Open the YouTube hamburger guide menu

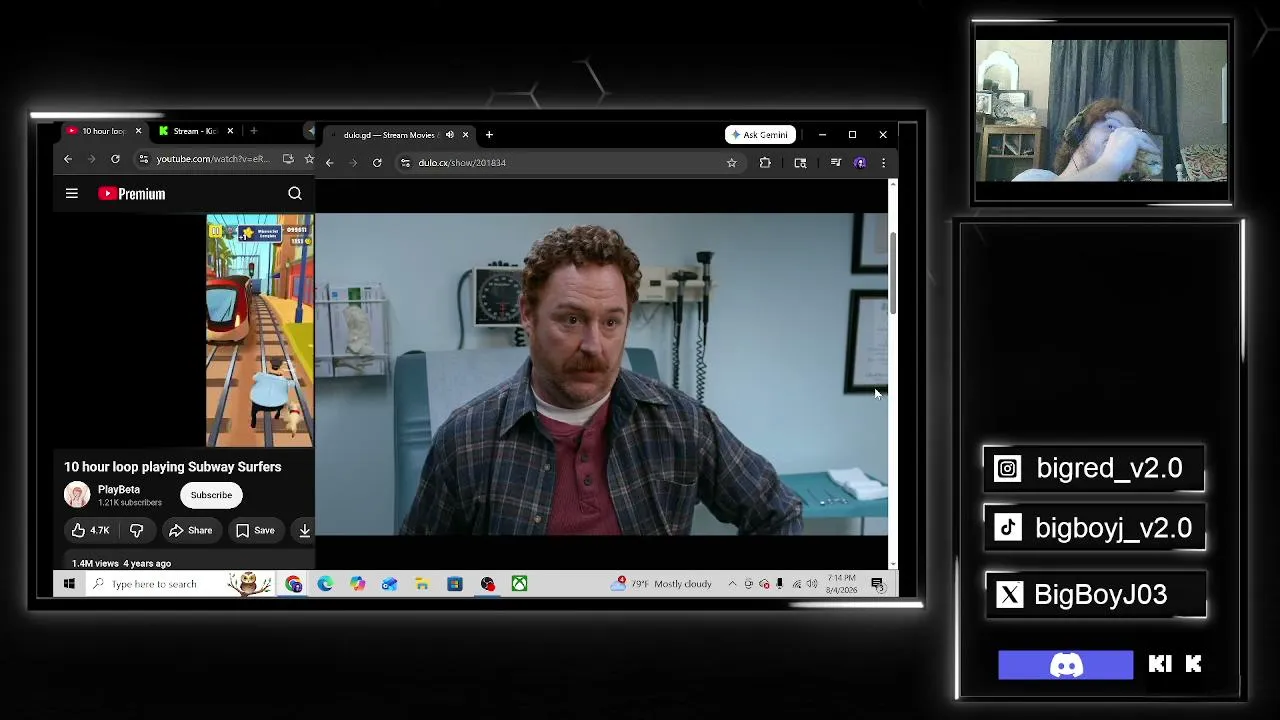pos(72,194)
